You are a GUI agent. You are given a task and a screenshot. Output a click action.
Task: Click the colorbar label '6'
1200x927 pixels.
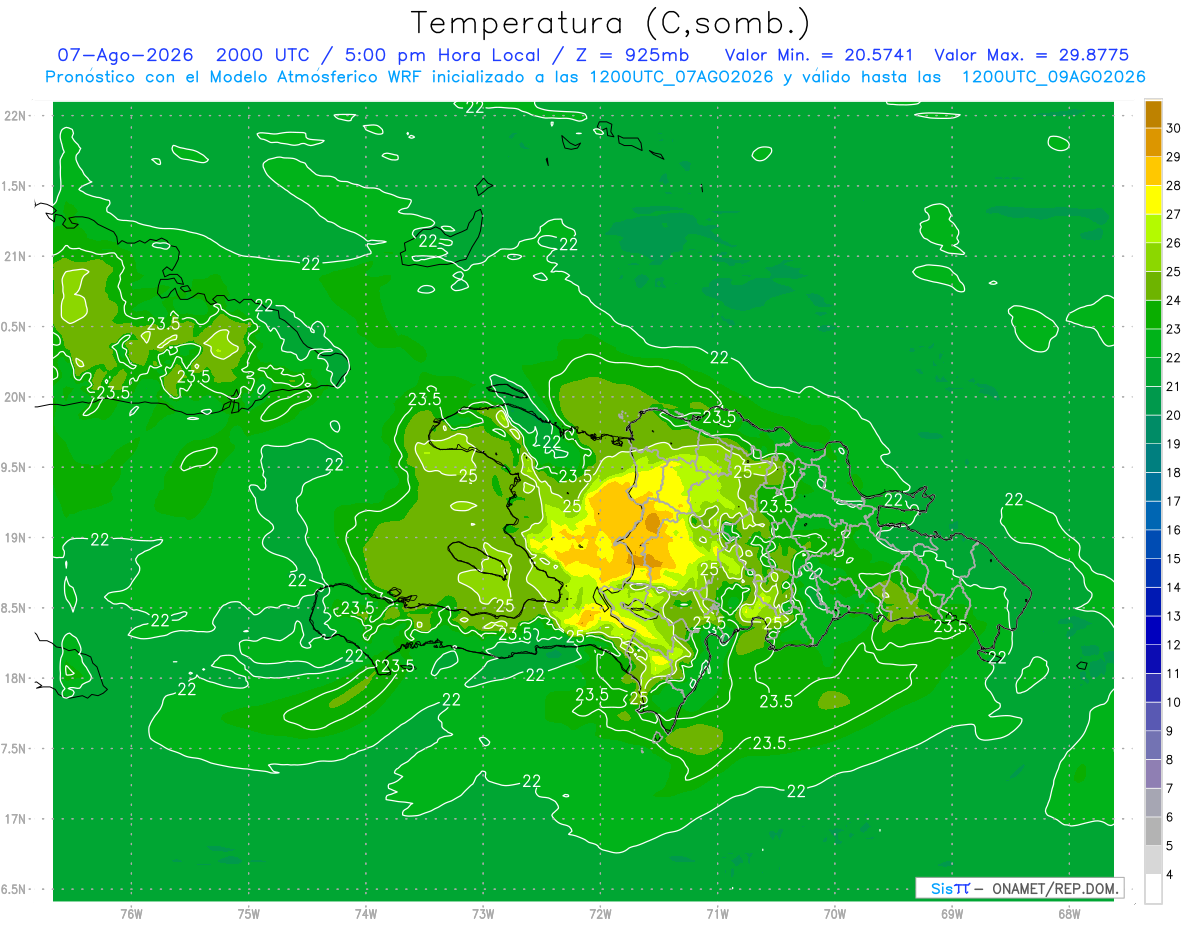[x=1171, y=817]
